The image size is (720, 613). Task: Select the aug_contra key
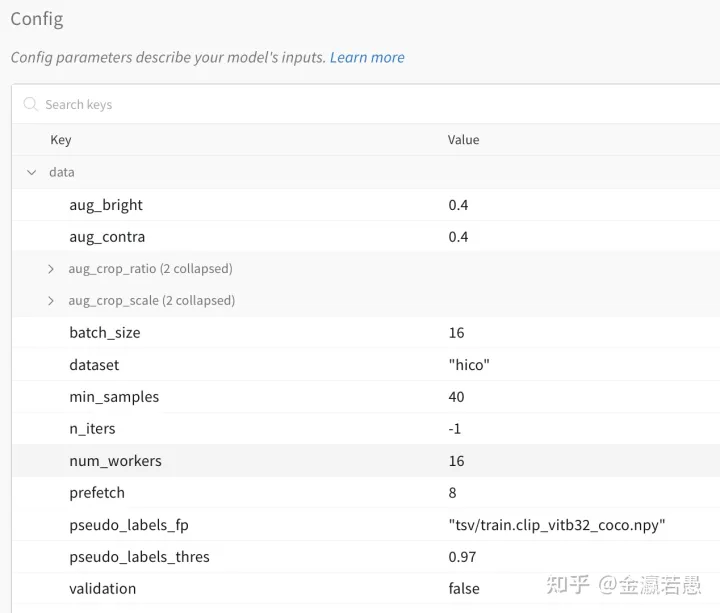[x=107, y=237]
